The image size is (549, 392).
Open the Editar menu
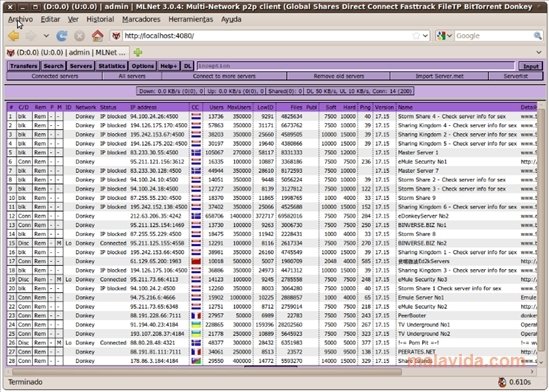[50, 20]
